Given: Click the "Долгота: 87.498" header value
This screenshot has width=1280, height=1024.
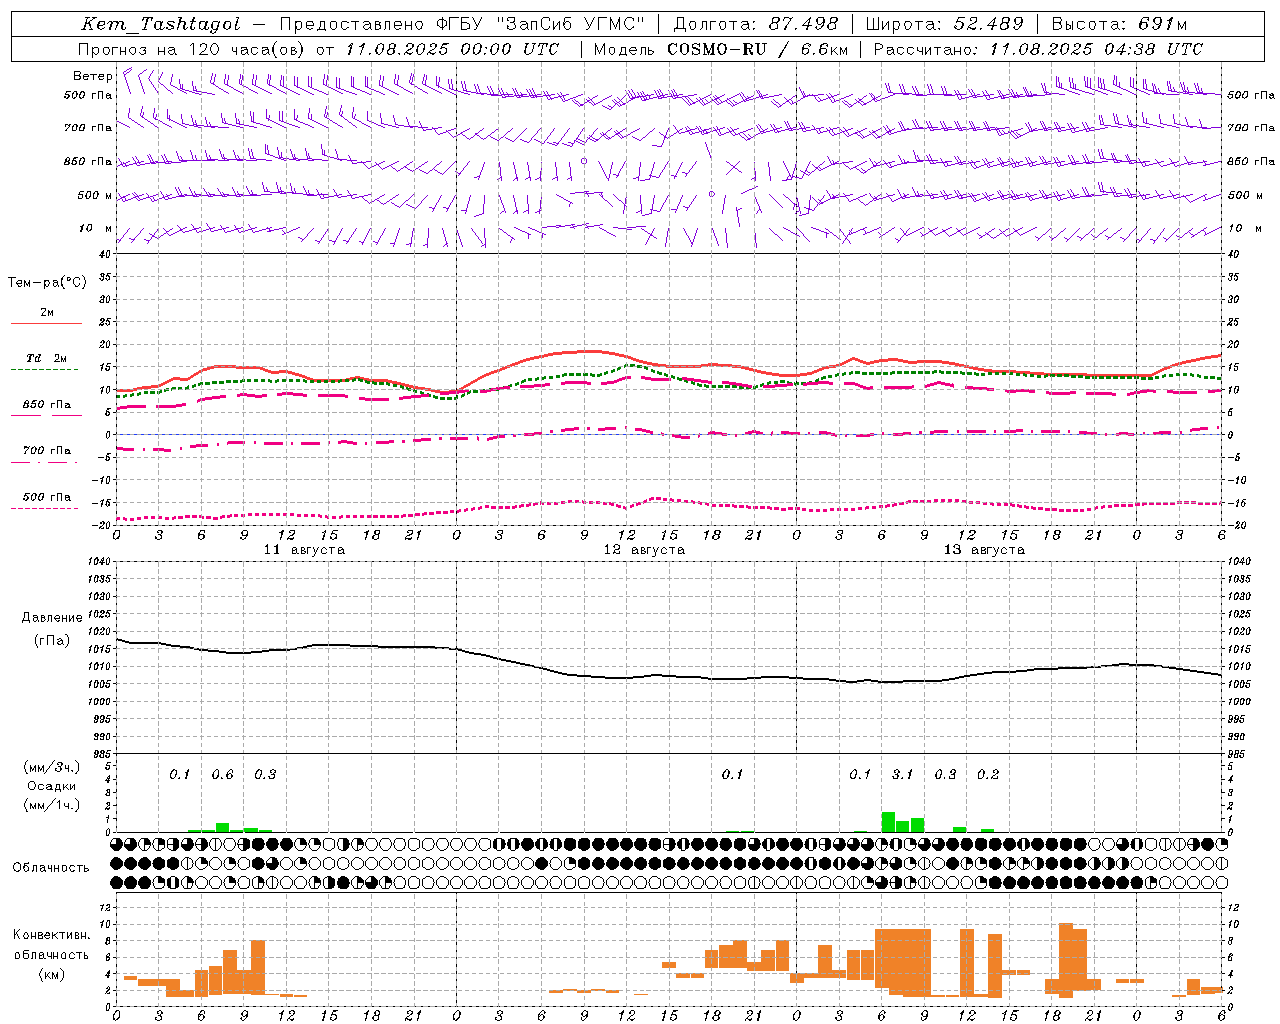Looking at the screenshot, I should (x=756, y=24).
